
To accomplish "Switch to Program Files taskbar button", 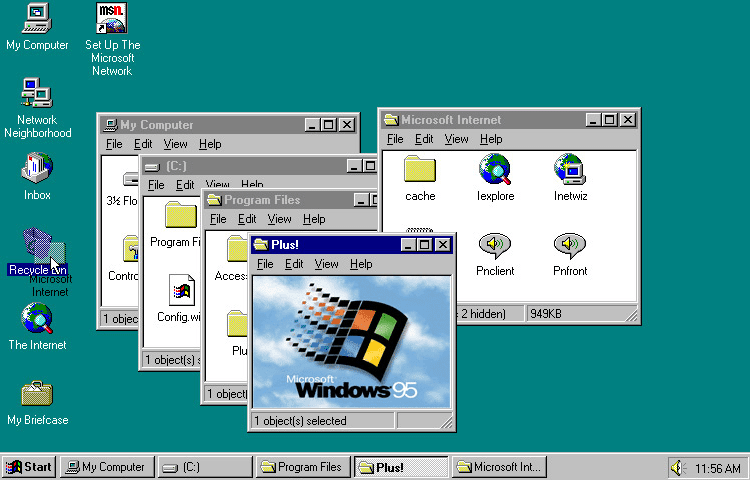I will [x=303, y=467].
